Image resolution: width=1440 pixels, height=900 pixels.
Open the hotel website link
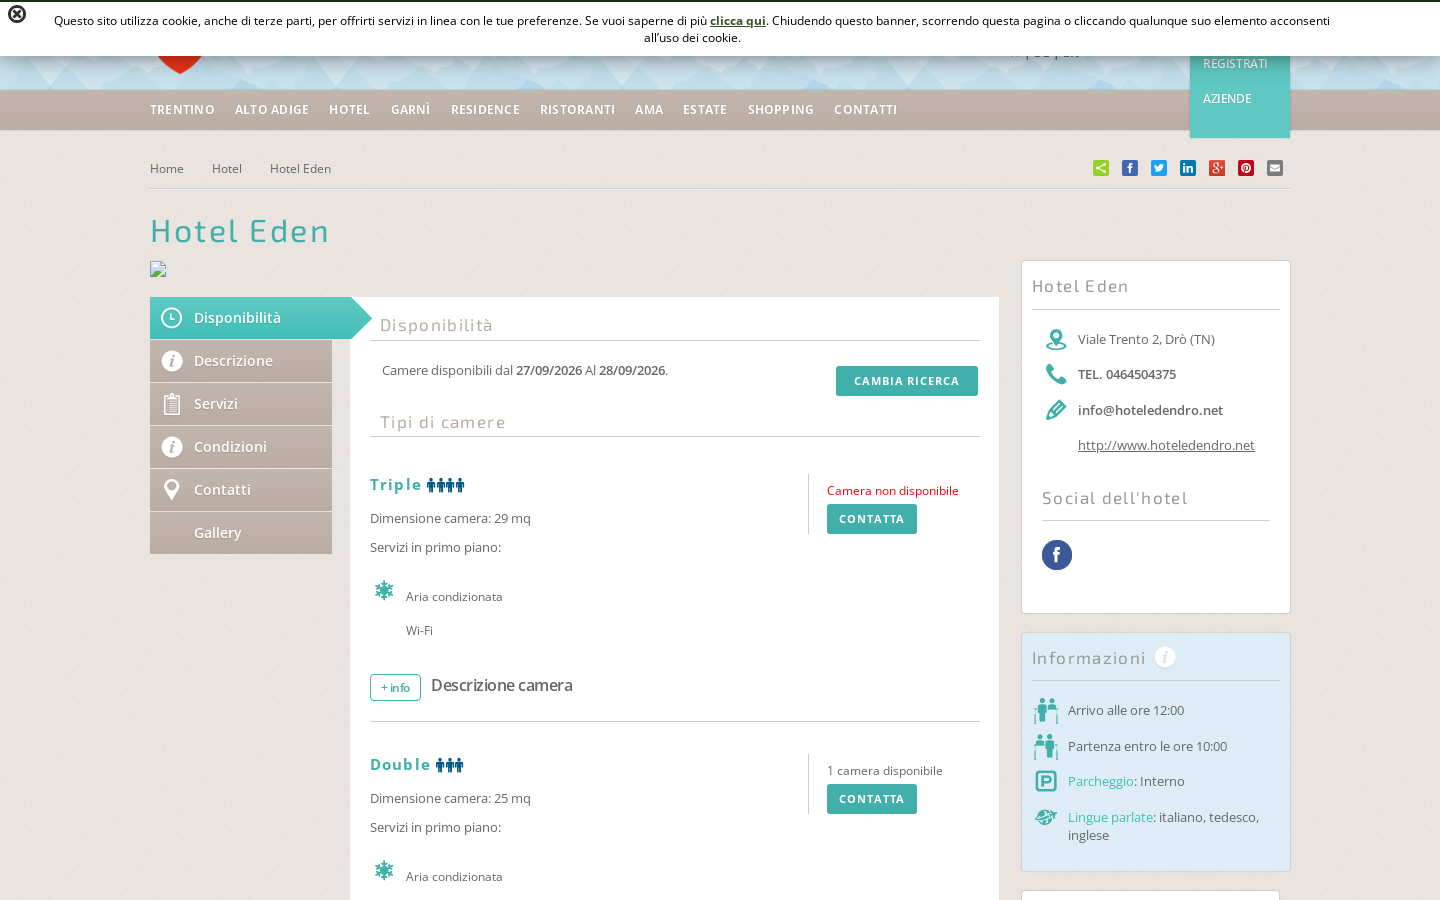[1166, 445]
